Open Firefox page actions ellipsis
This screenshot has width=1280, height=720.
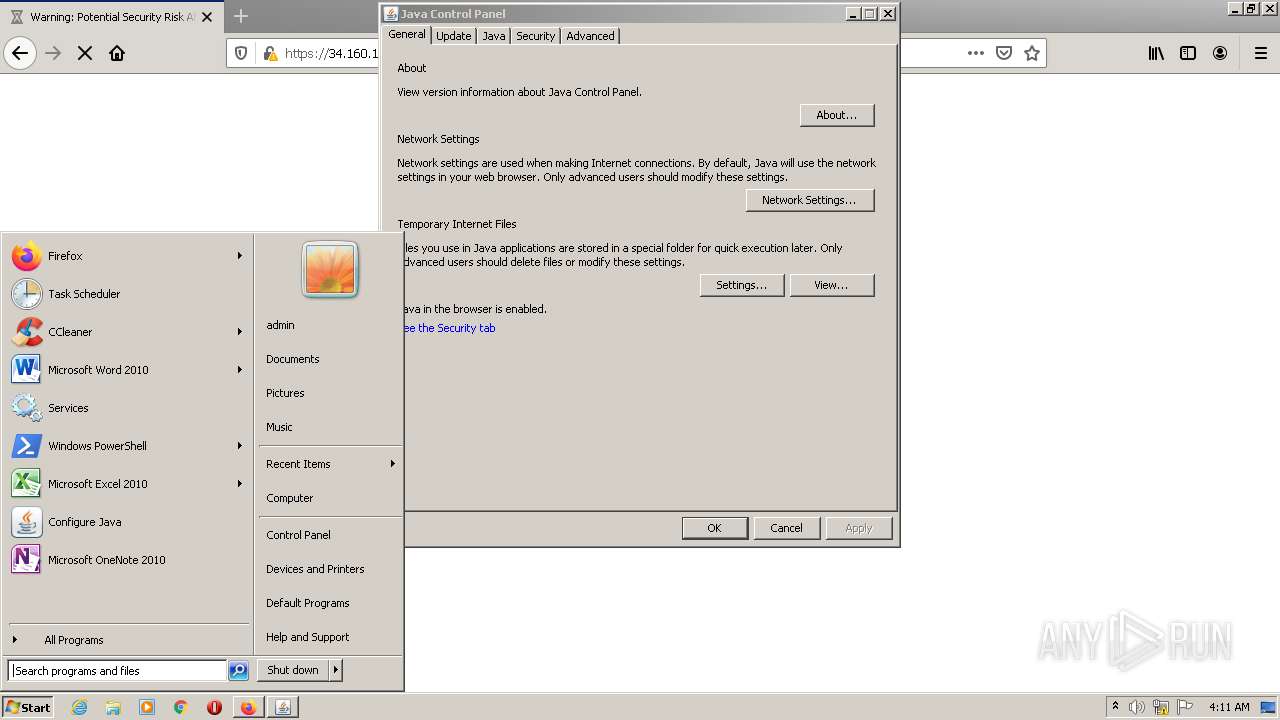[976, 53]
